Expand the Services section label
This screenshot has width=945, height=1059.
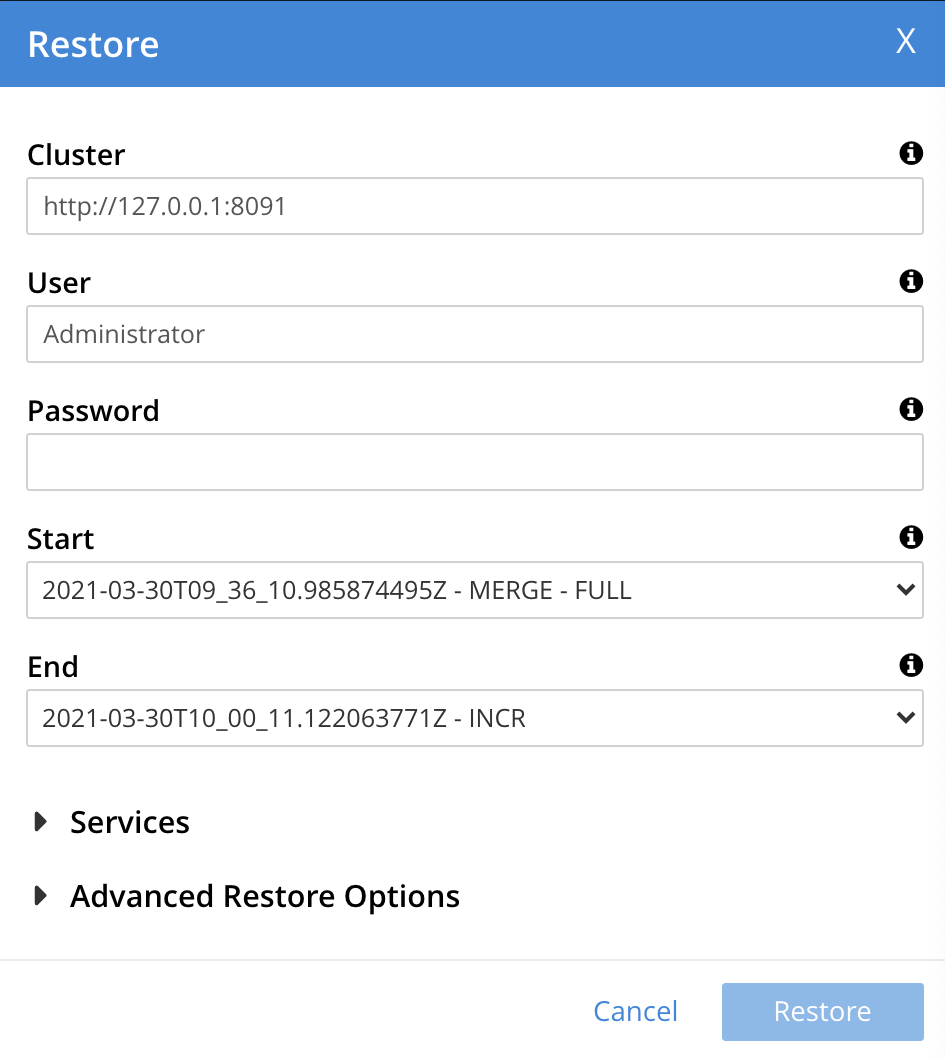[129, 822]
